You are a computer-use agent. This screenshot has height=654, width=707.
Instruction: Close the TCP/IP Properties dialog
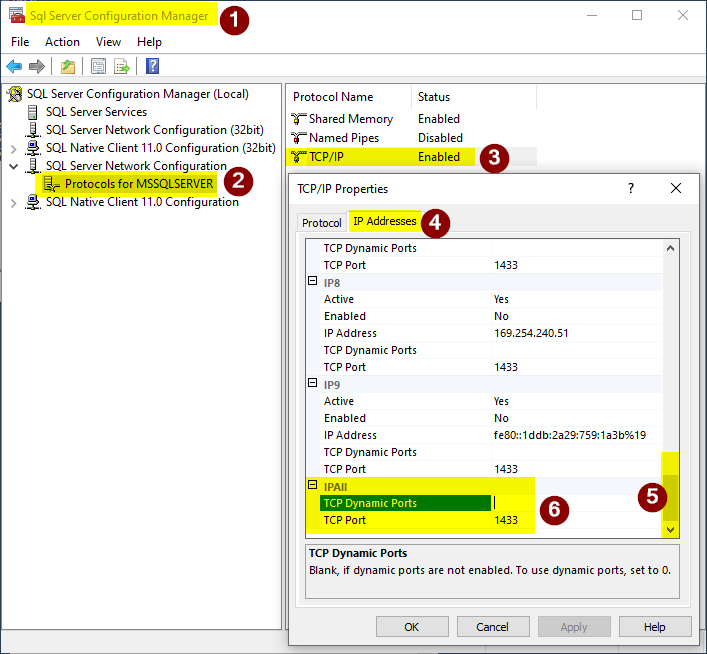(675, 189)
